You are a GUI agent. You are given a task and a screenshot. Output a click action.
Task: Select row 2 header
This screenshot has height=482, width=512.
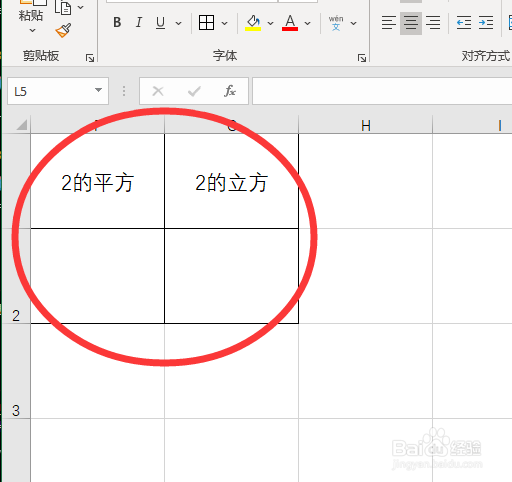[16, 276]
